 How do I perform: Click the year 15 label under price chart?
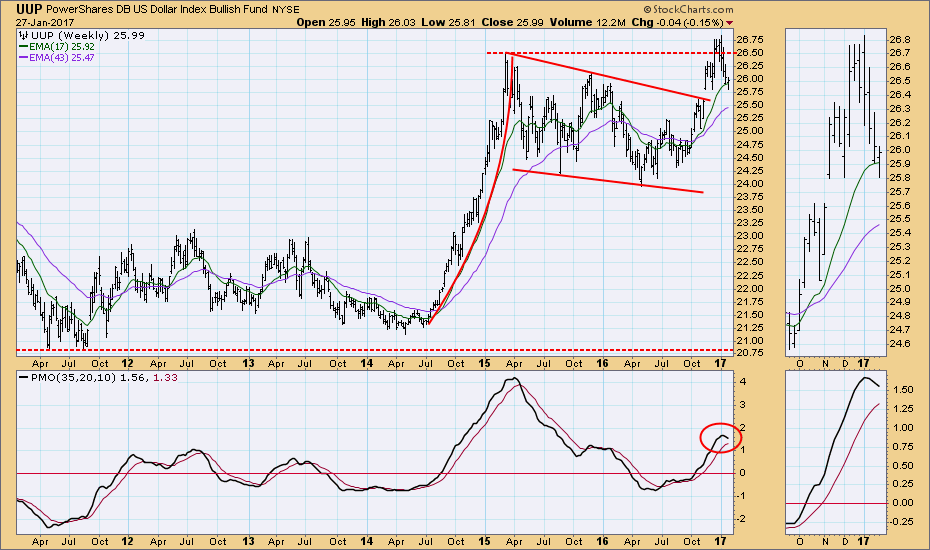click(x=485, y=364)
